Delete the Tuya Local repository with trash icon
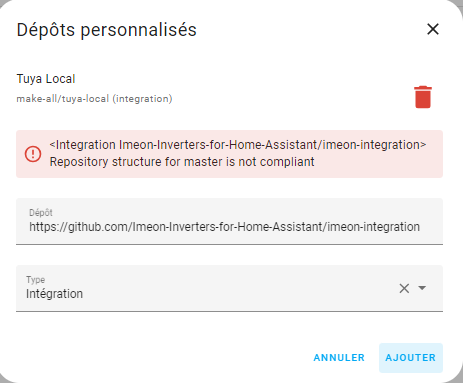Image resolution: width=463 pixels, height=383 pixels. tap(423, 97)
